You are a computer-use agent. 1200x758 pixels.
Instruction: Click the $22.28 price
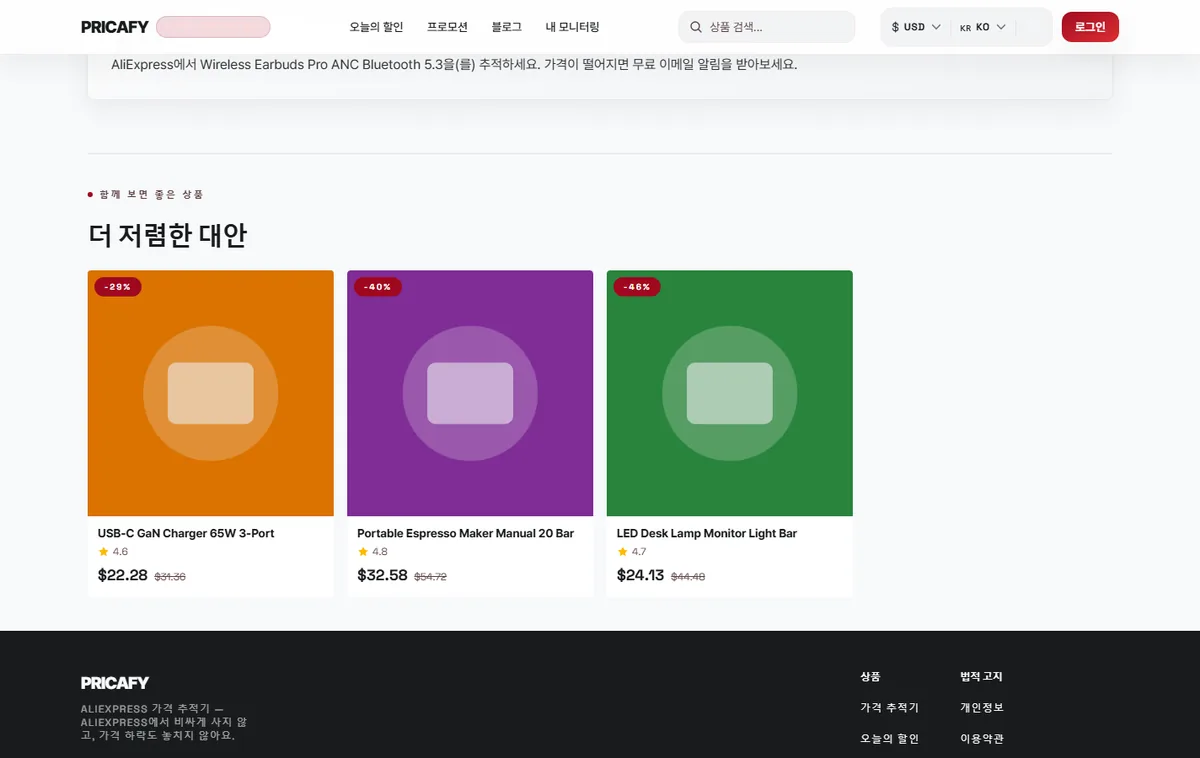pos(122,575)
